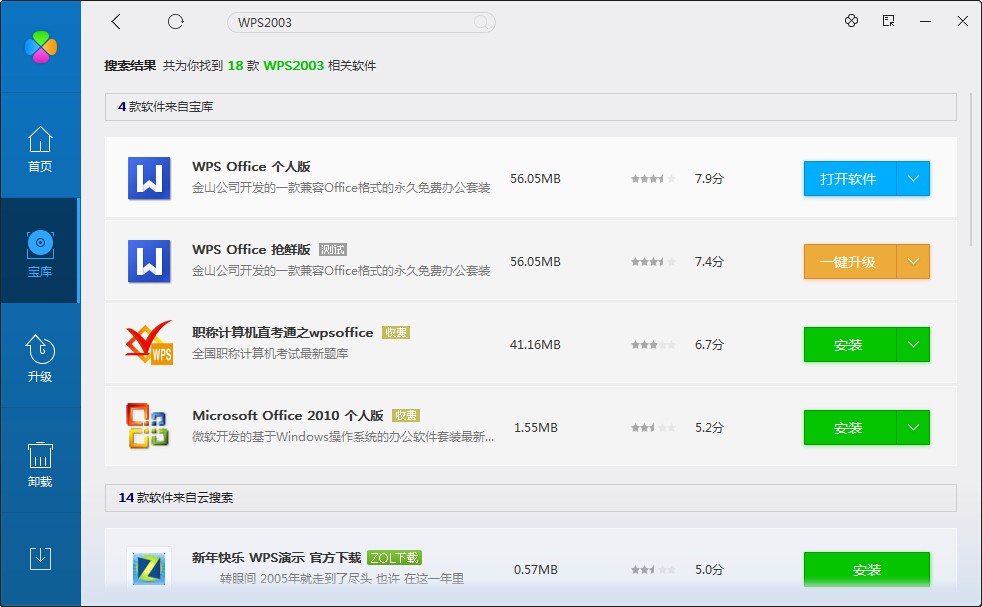
Task: Switch to 升级 upgrade section
Action: point(40,359)
